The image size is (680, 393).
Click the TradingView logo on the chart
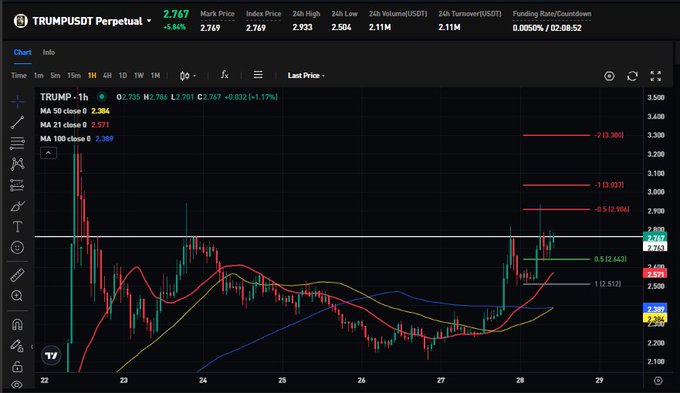(51, 356)
